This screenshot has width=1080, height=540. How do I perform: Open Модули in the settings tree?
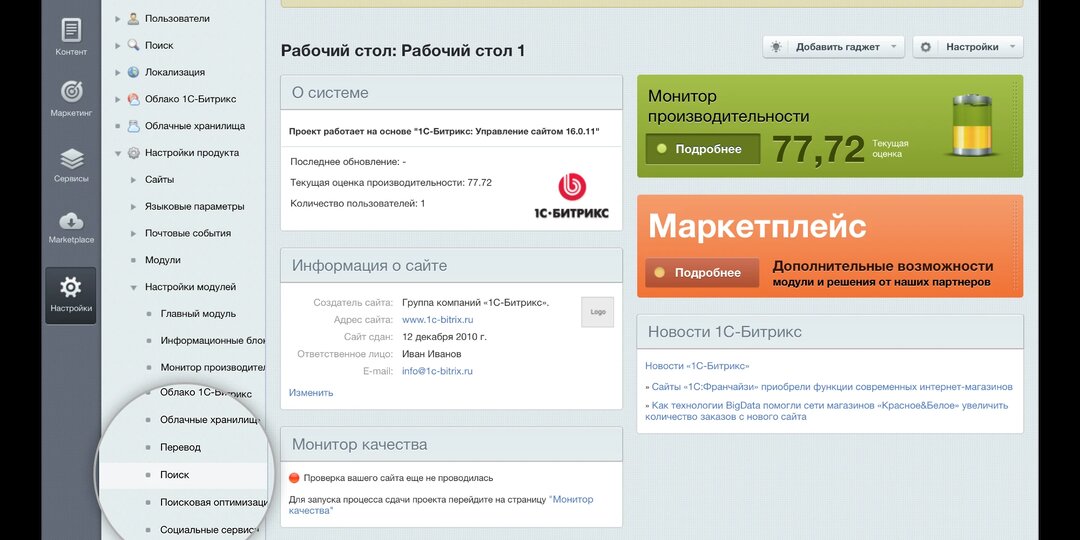click(x=163, y=260)
